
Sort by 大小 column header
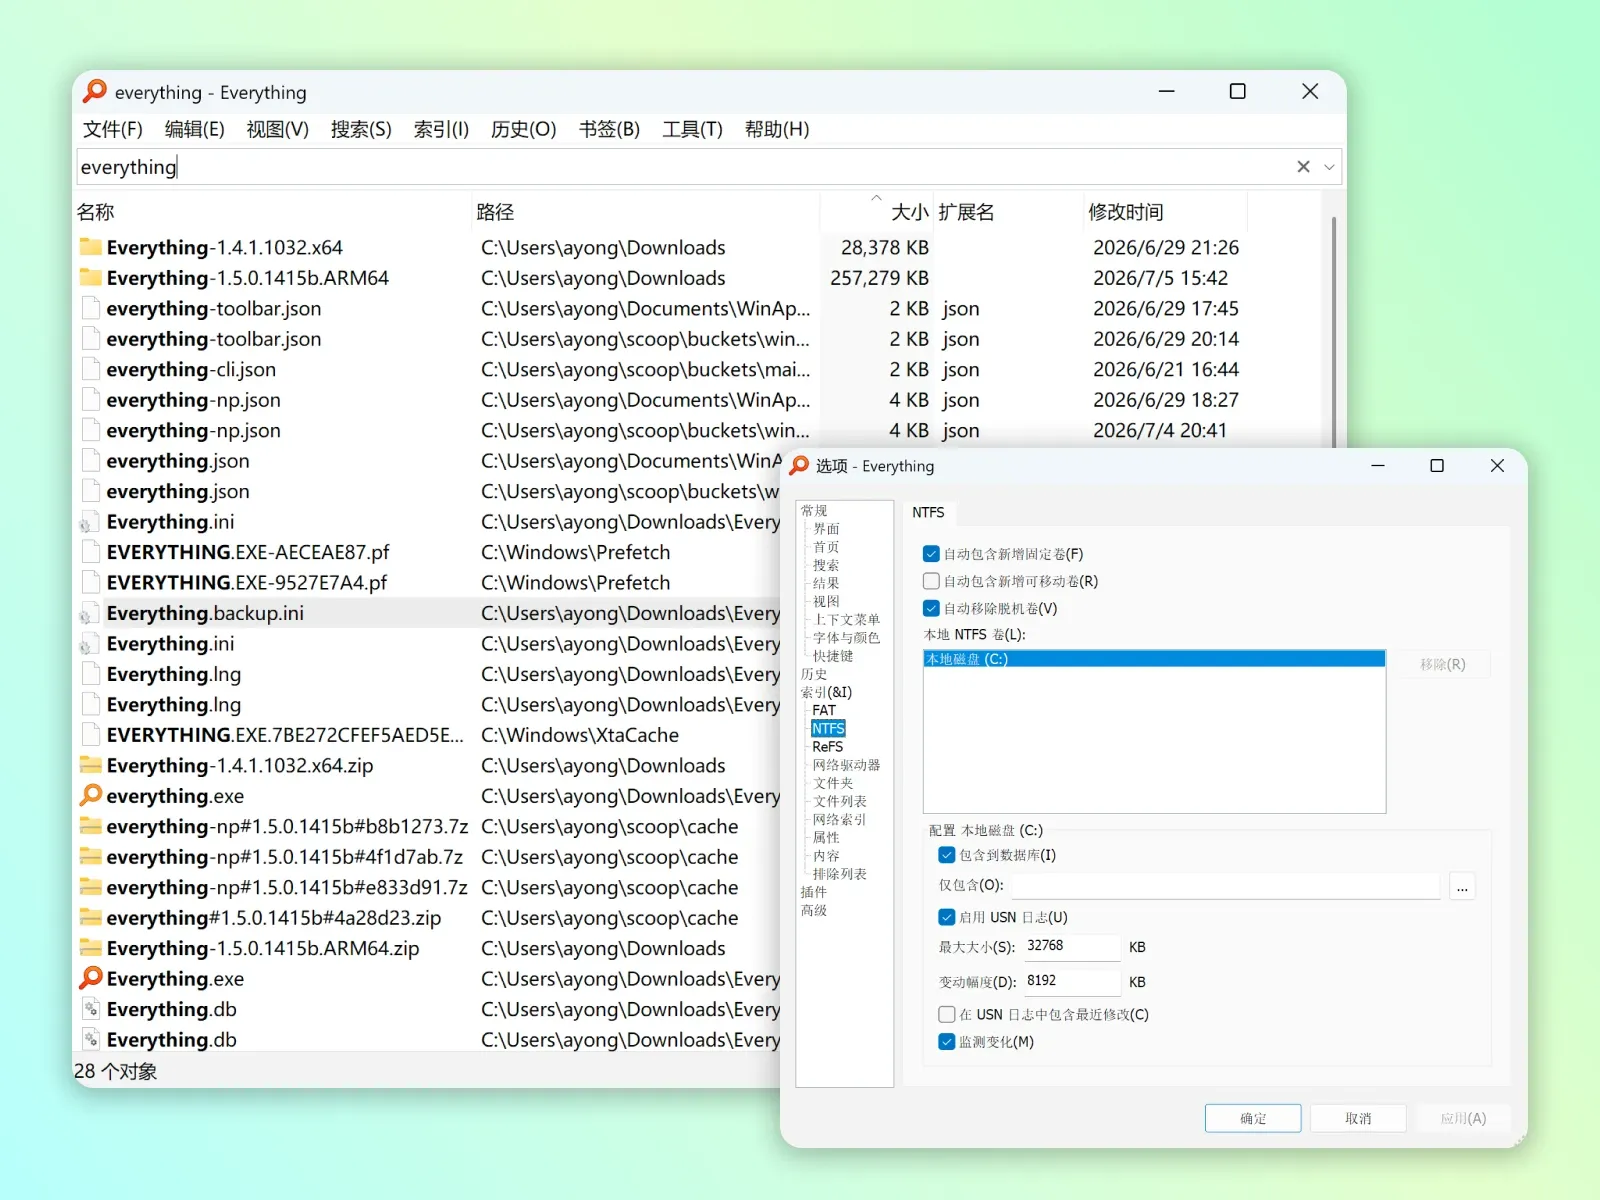909,212
